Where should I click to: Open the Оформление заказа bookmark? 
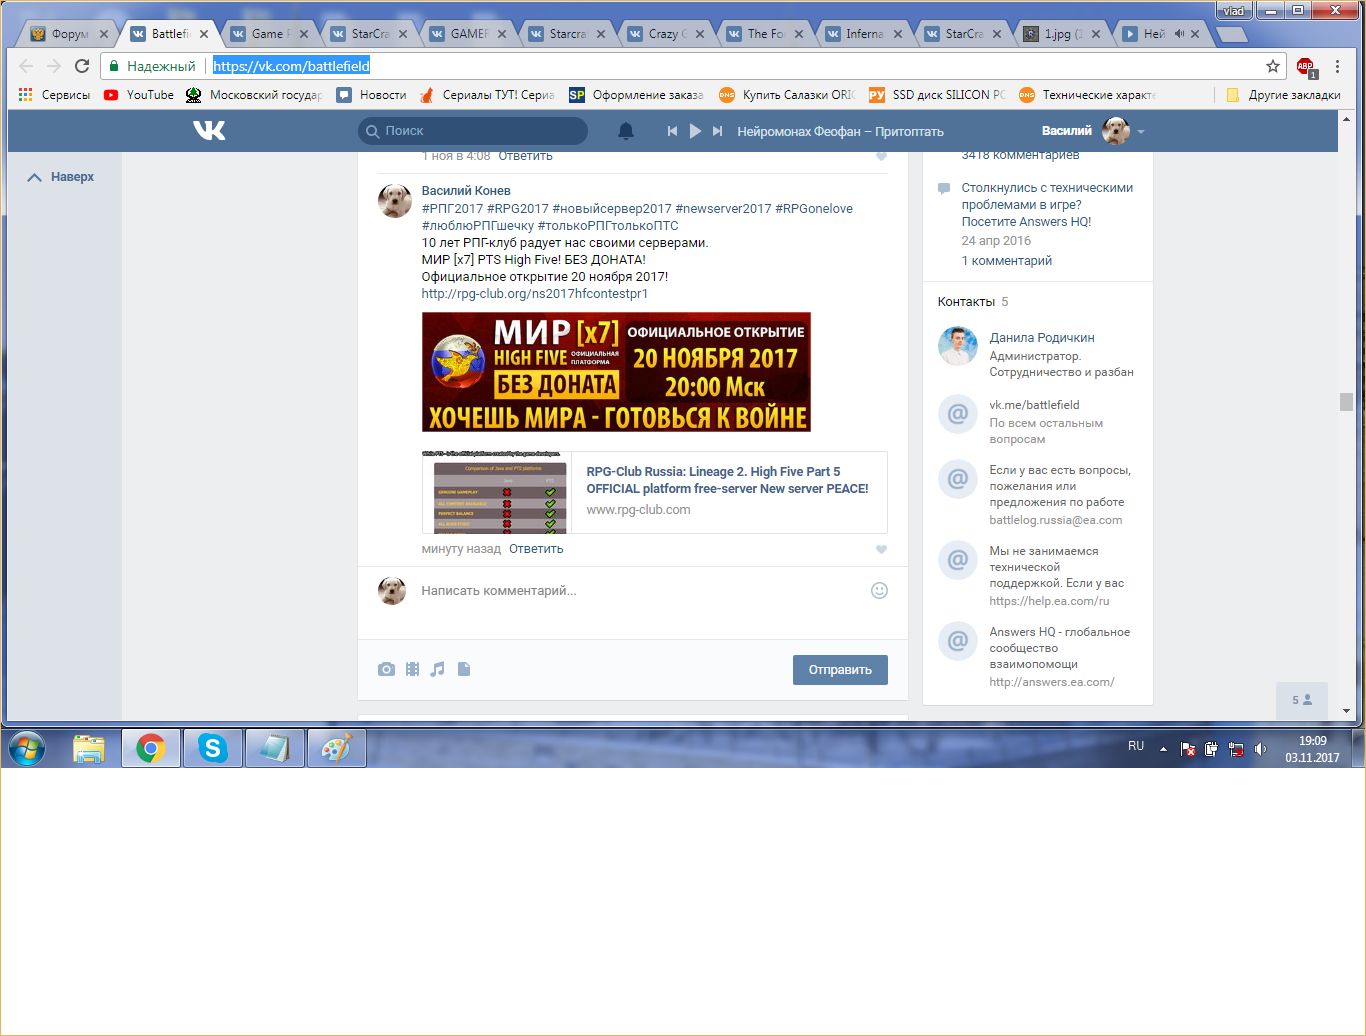point(636,95)
